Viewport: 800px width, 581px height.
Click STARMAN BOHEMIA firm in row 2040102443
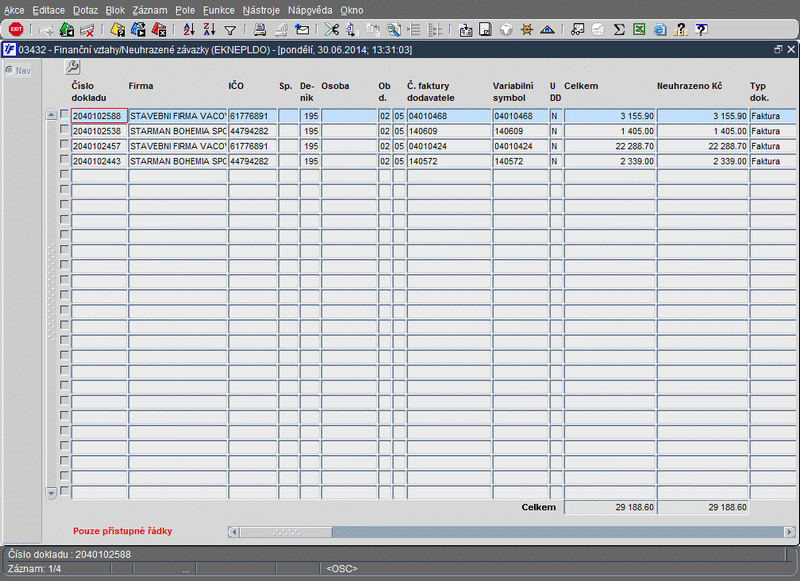point(178,161)
